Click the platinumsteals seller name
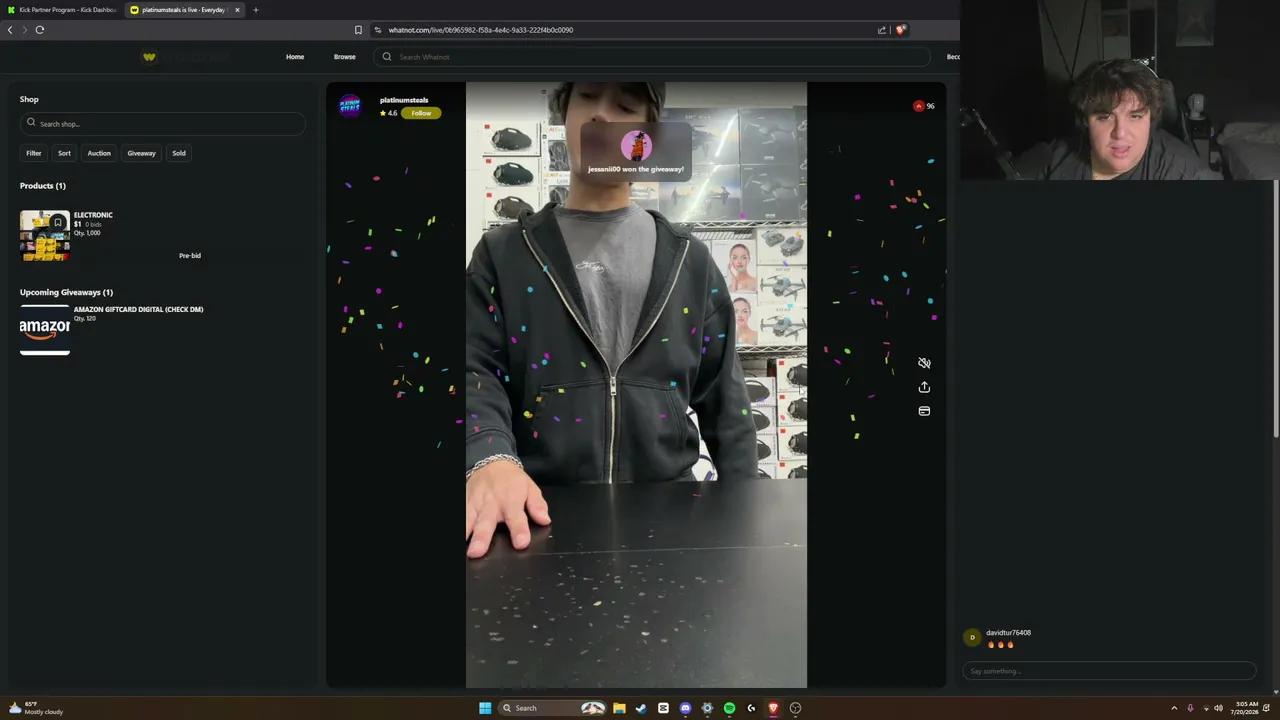The image size is (1280, 720). (x=404, y=100)
